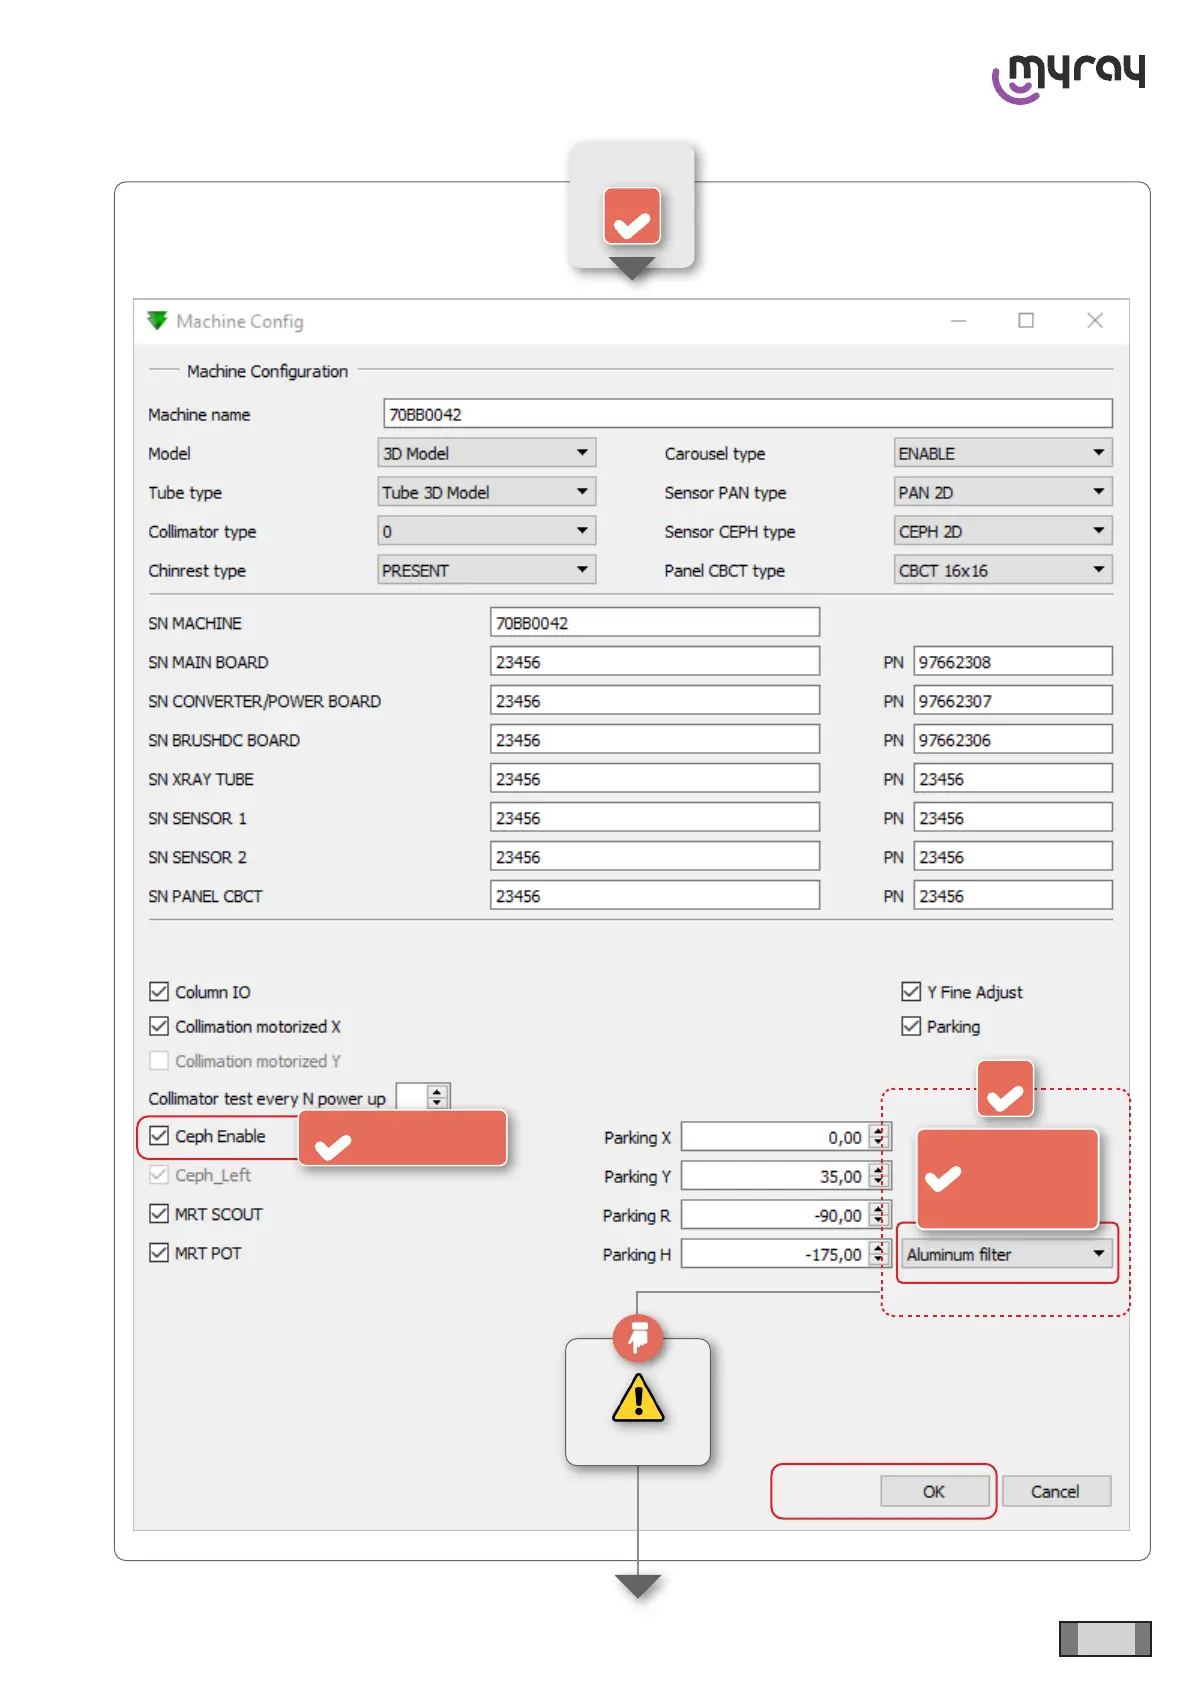This screenshot has width=1191, height=1684.
Task: Click the Parking Y spinner arrows
Action: [878, 1176]
